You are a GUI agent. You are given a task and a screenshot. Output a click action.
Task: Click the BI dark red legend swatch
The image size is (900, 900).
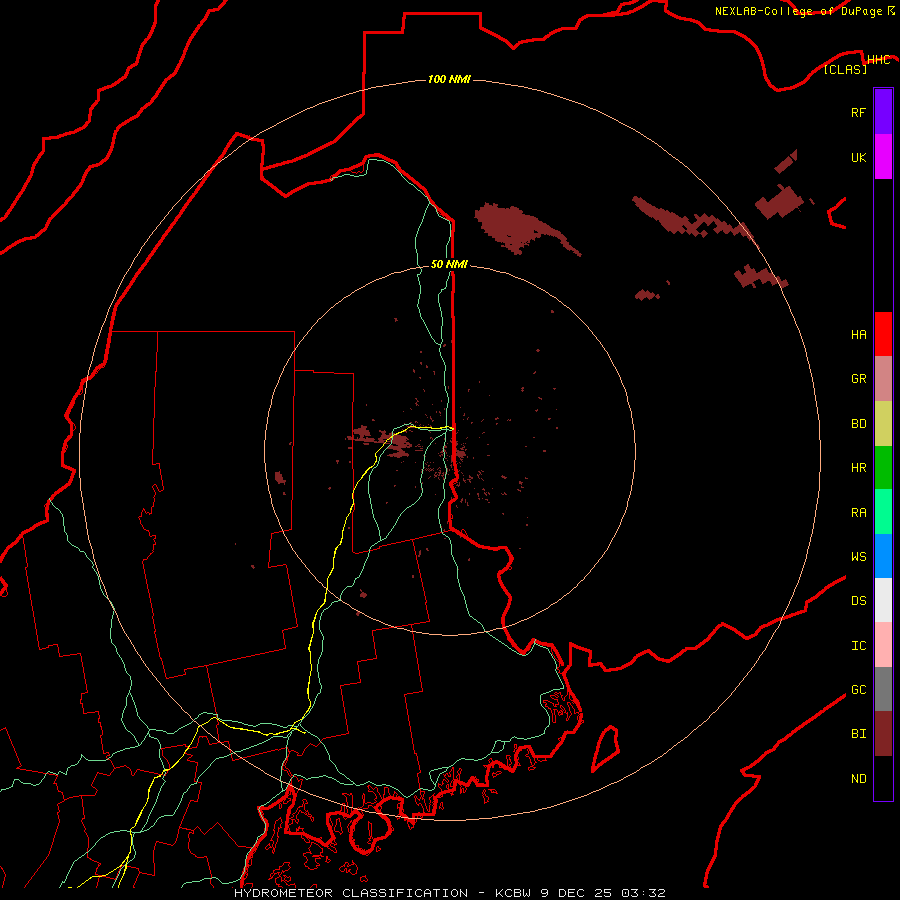(883, 734)
